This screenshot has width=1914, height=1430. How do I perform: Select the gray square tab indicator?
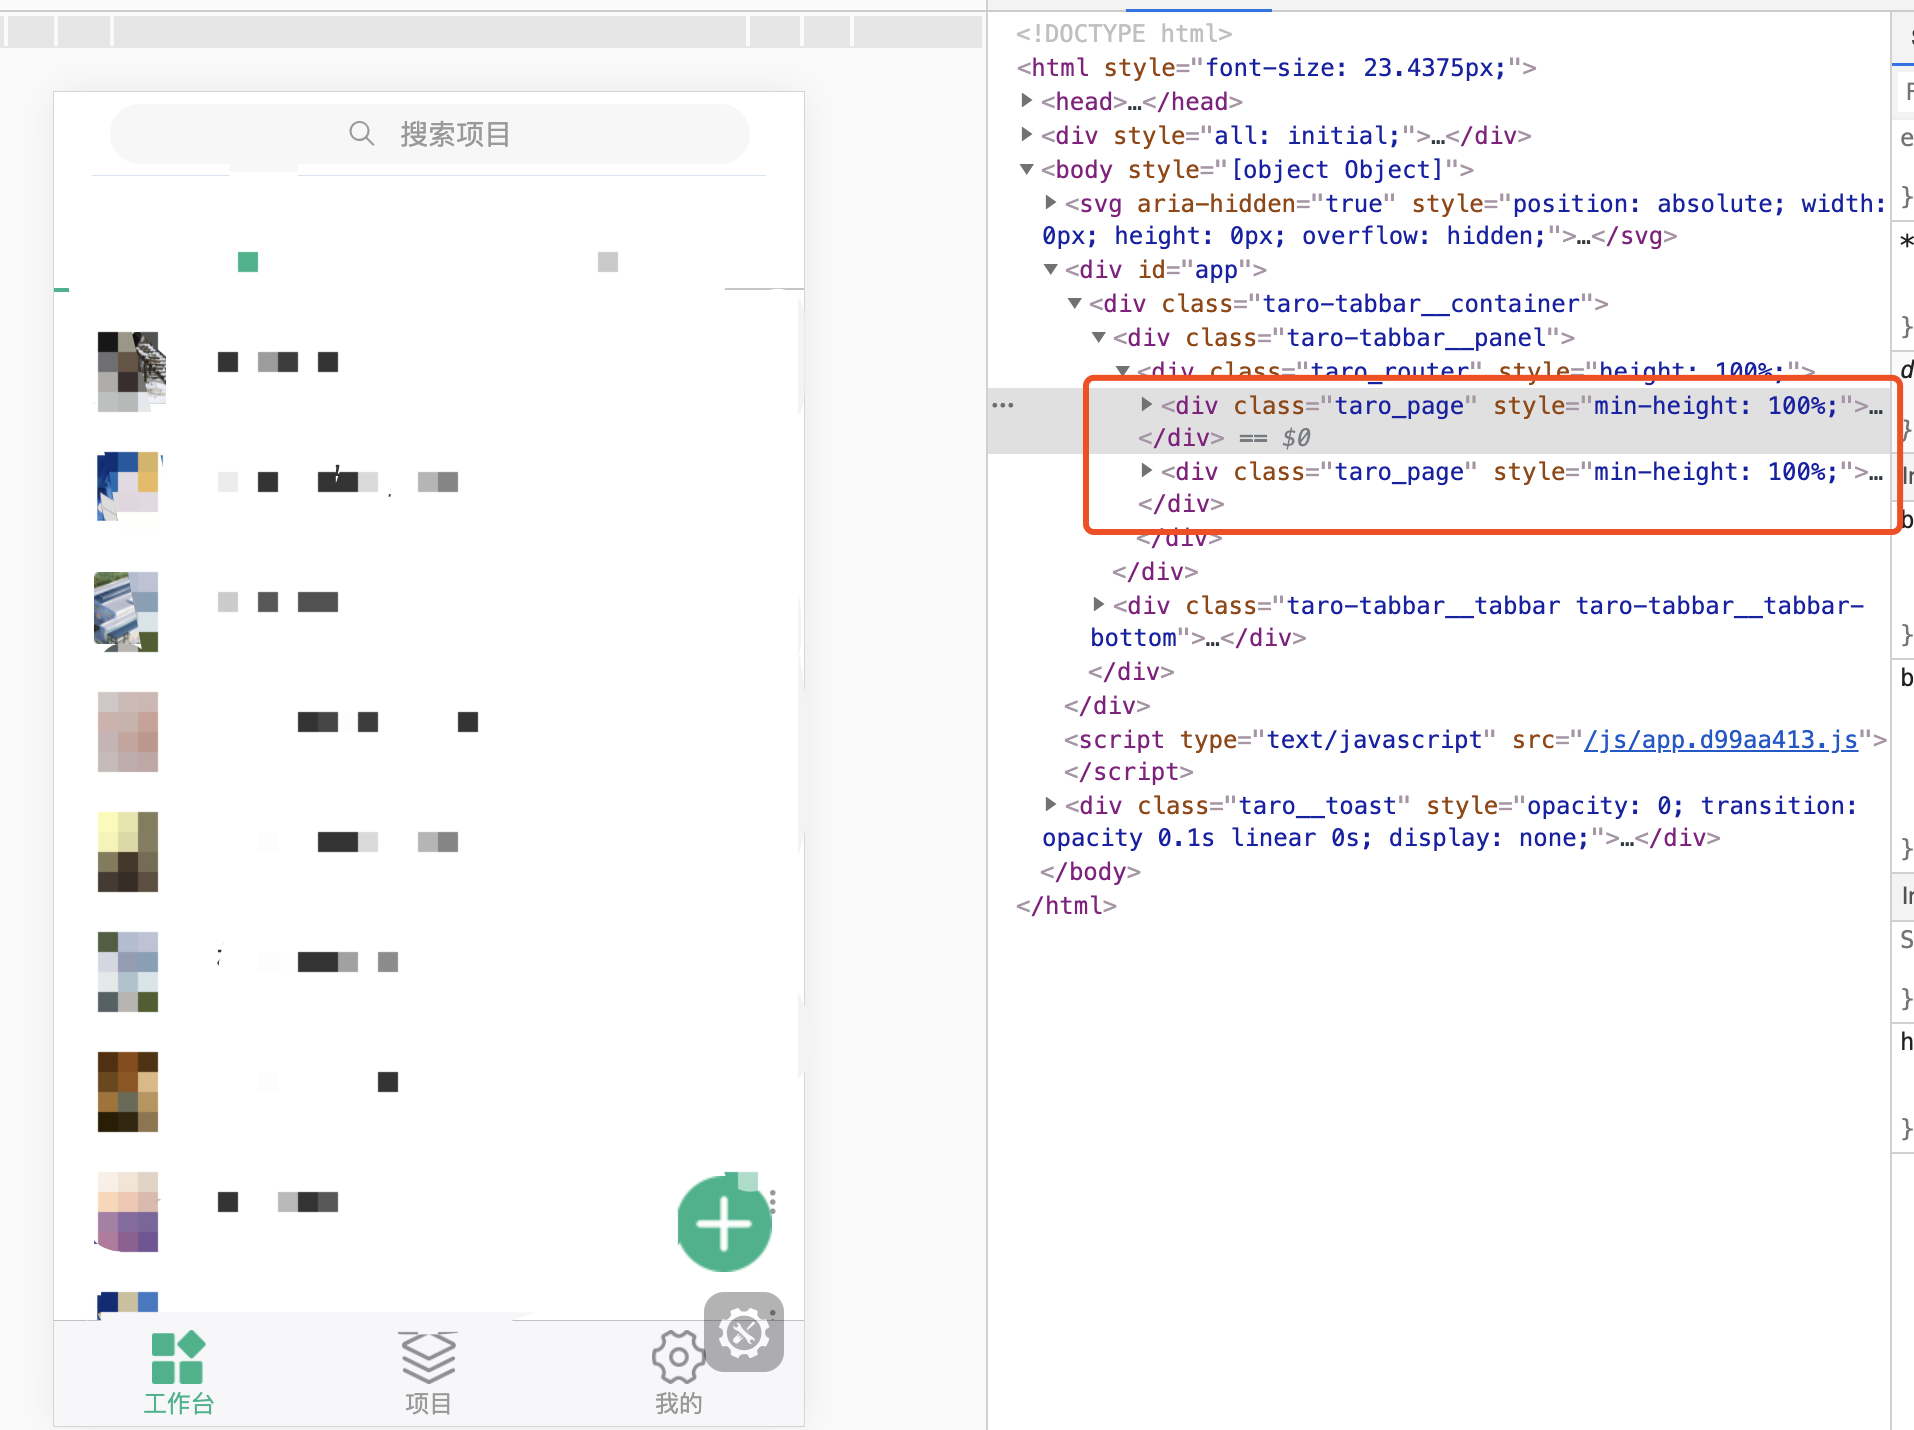[608, 262]
